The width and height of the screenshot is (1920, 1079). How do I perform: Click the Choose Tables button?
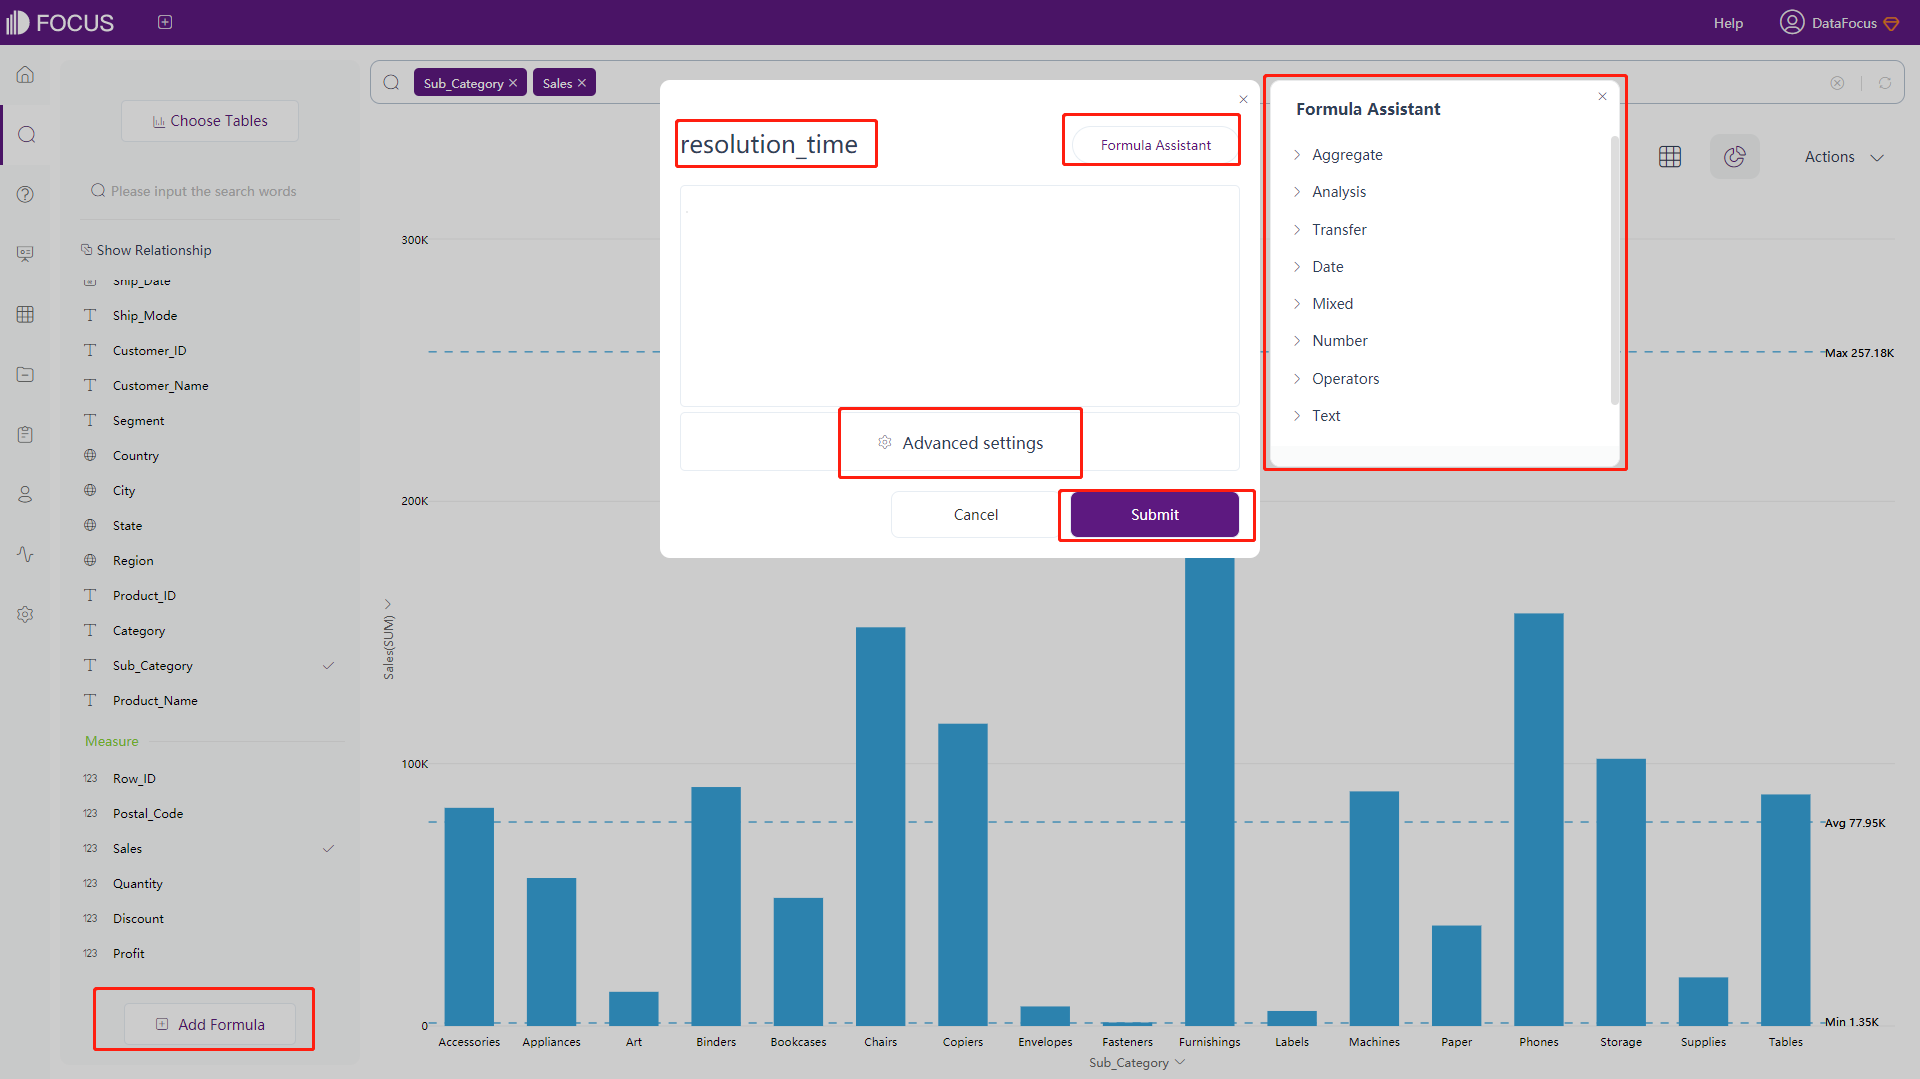click(210, 121)
